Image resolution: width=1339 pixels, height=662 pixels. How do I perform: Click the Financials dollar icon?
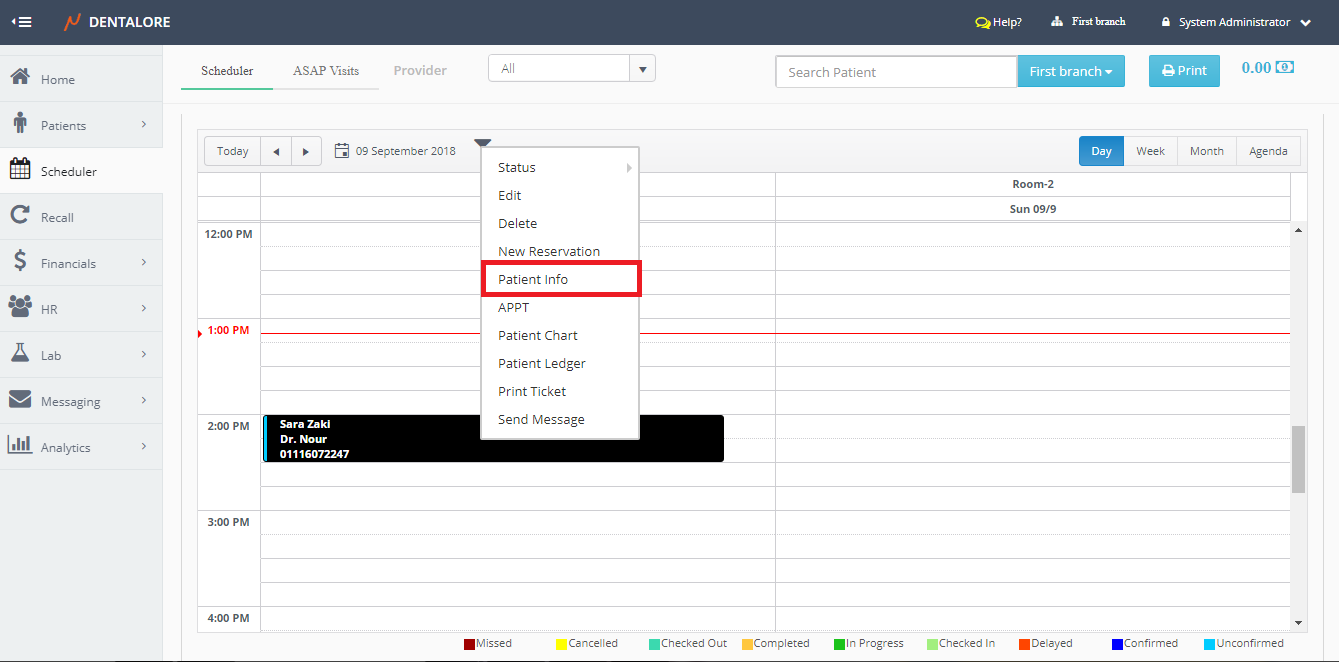[x=19, y=262]
